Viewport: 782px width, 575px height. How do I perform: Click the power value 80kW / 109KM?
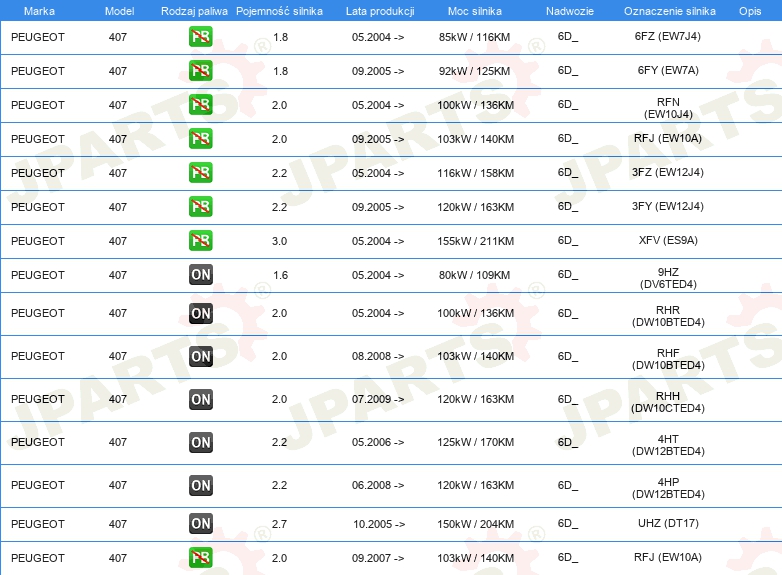(x=474, y=275)
